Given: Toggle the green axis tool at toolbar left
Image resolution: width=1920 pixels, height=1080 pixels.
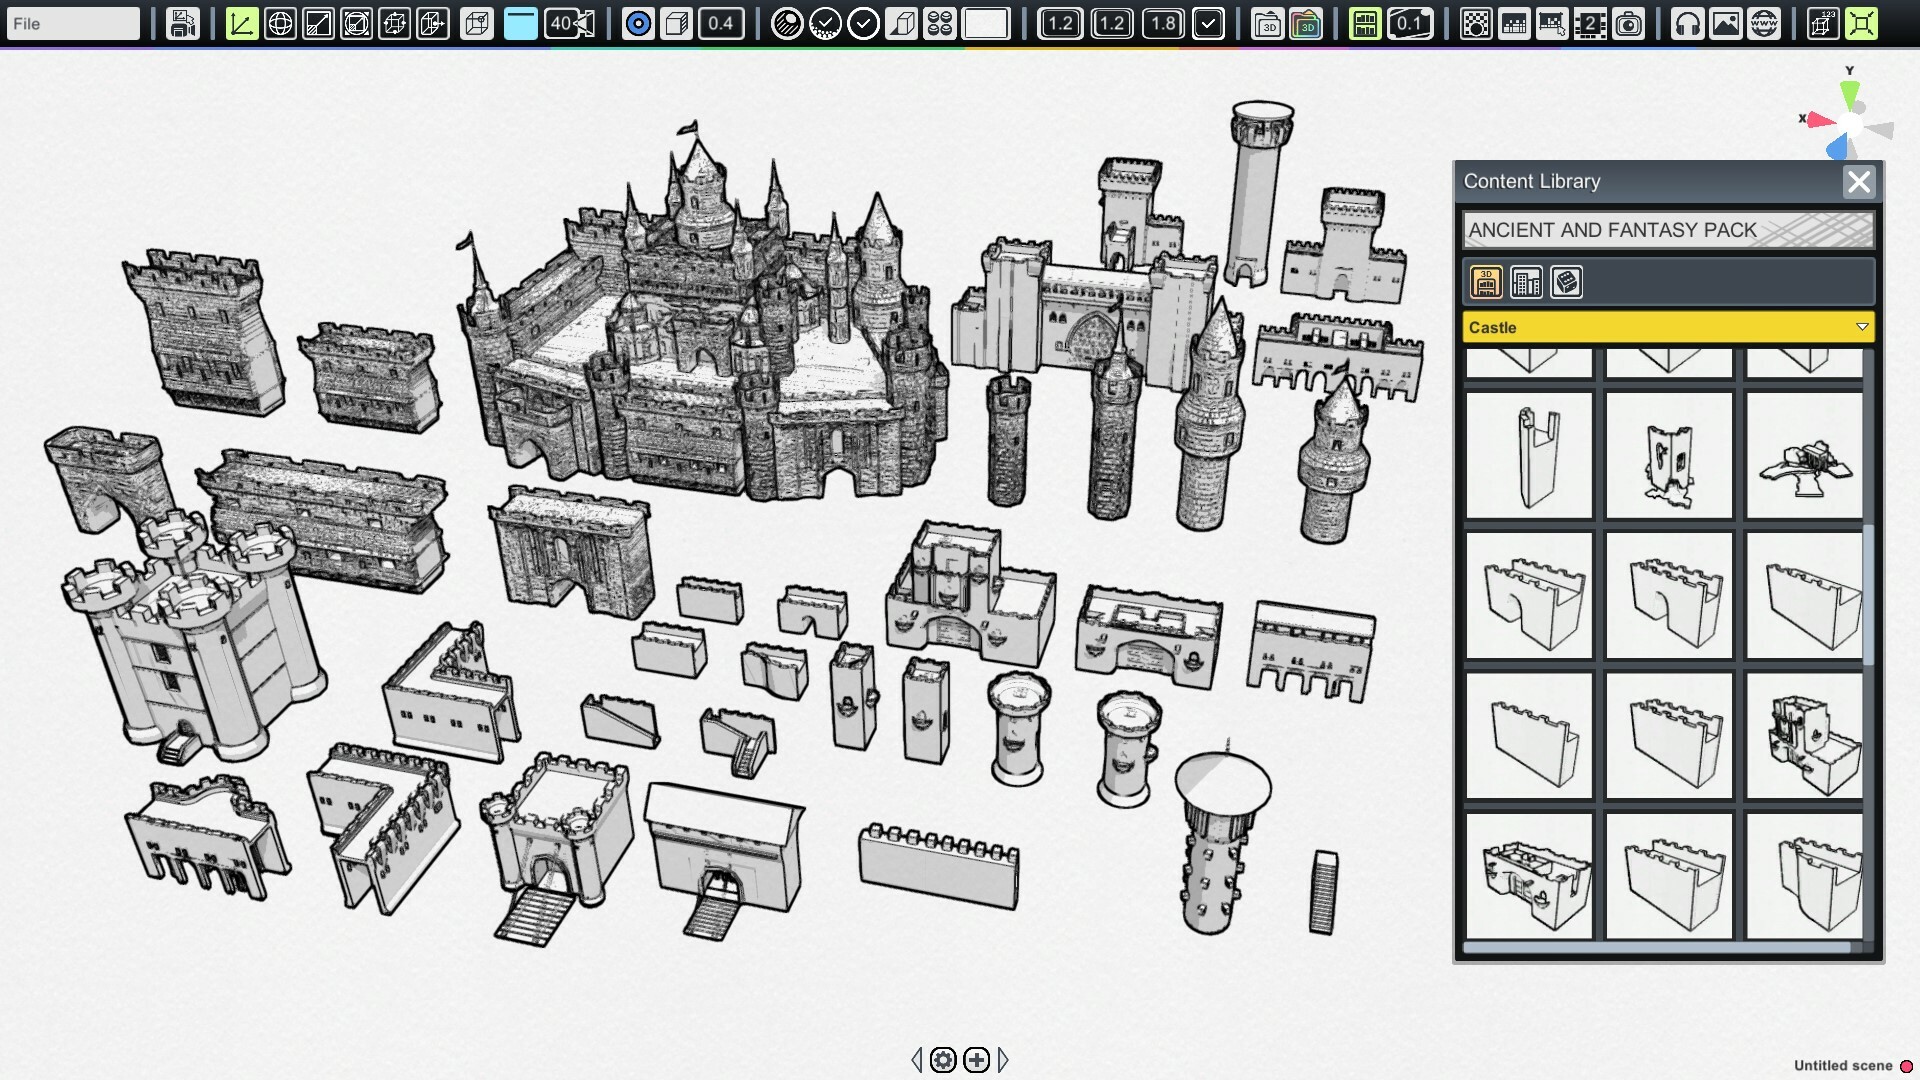Looking at the screenshot, I should tap(241, 23).
